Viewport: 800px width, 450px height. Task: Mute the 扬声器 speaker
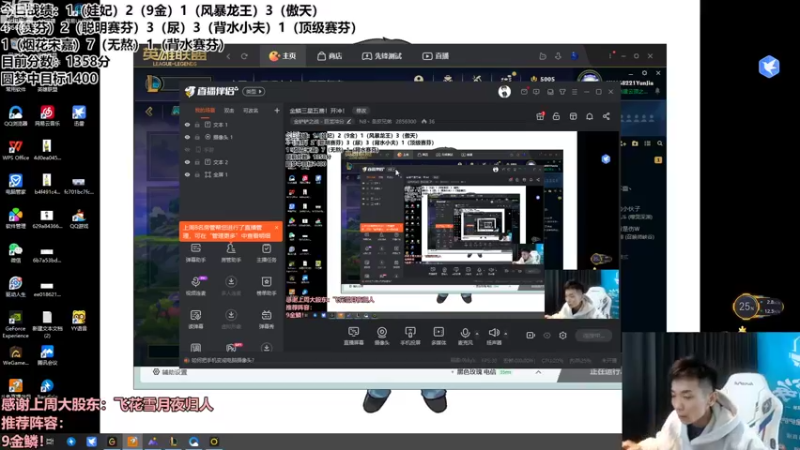[x=493, y=336]
